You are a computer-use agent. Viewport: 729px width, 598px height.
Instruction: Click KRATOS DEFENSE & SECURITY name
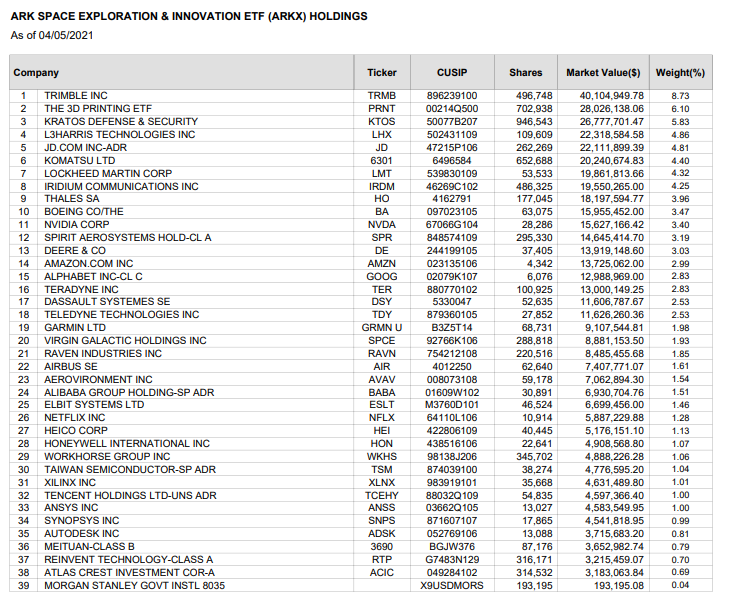pyautogui.click(x=121, y=122)
